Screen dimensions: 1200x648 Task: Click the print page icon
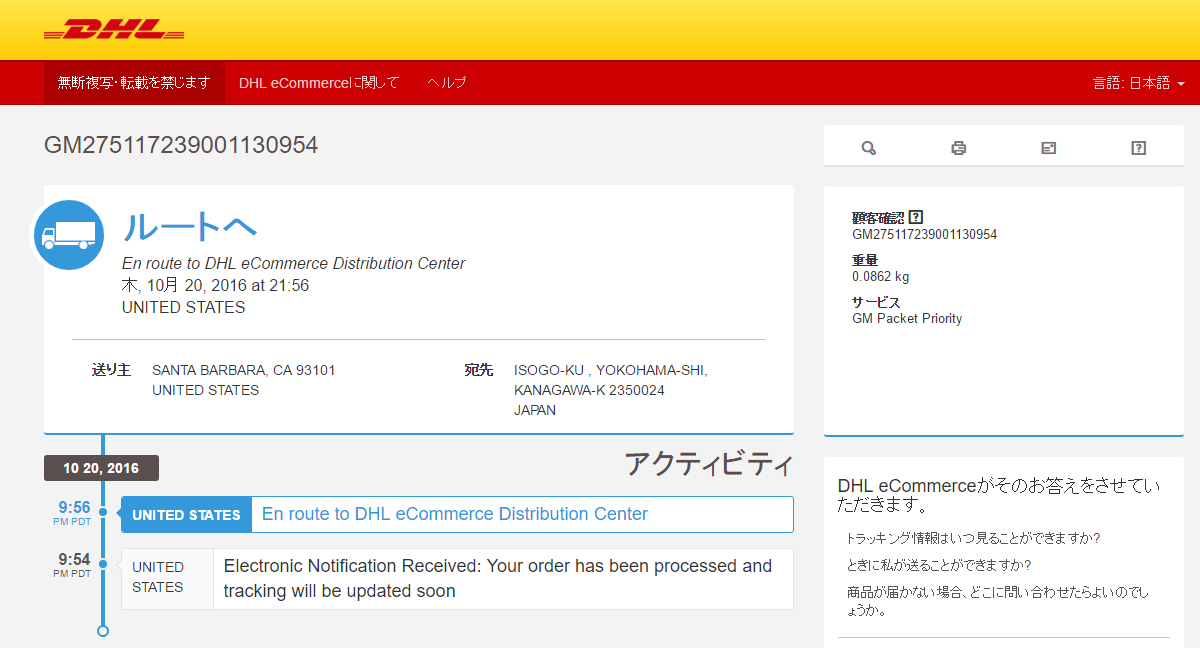(x=958, y=148)
